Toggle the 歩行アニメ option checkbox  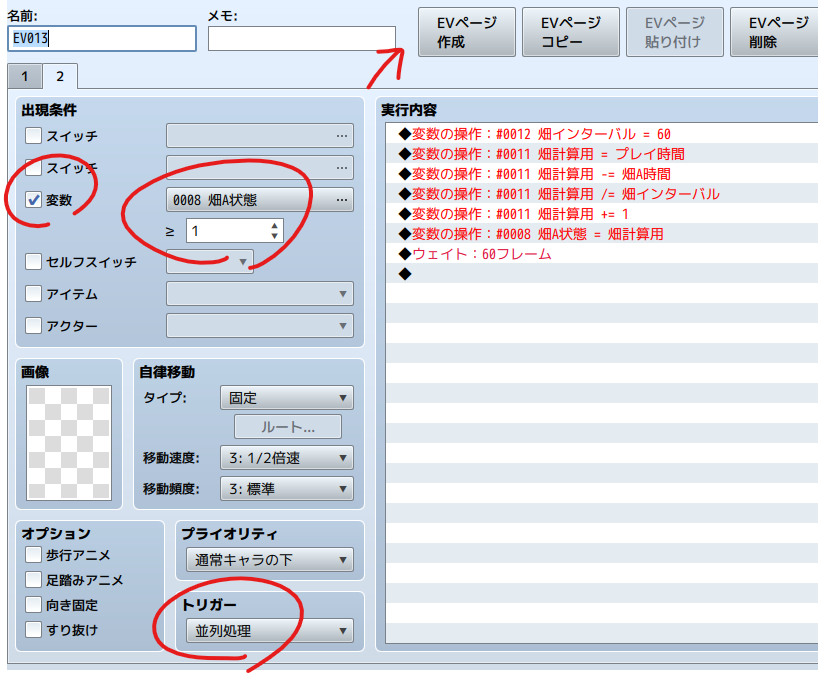pyautogui.click(x=33, y=555)
